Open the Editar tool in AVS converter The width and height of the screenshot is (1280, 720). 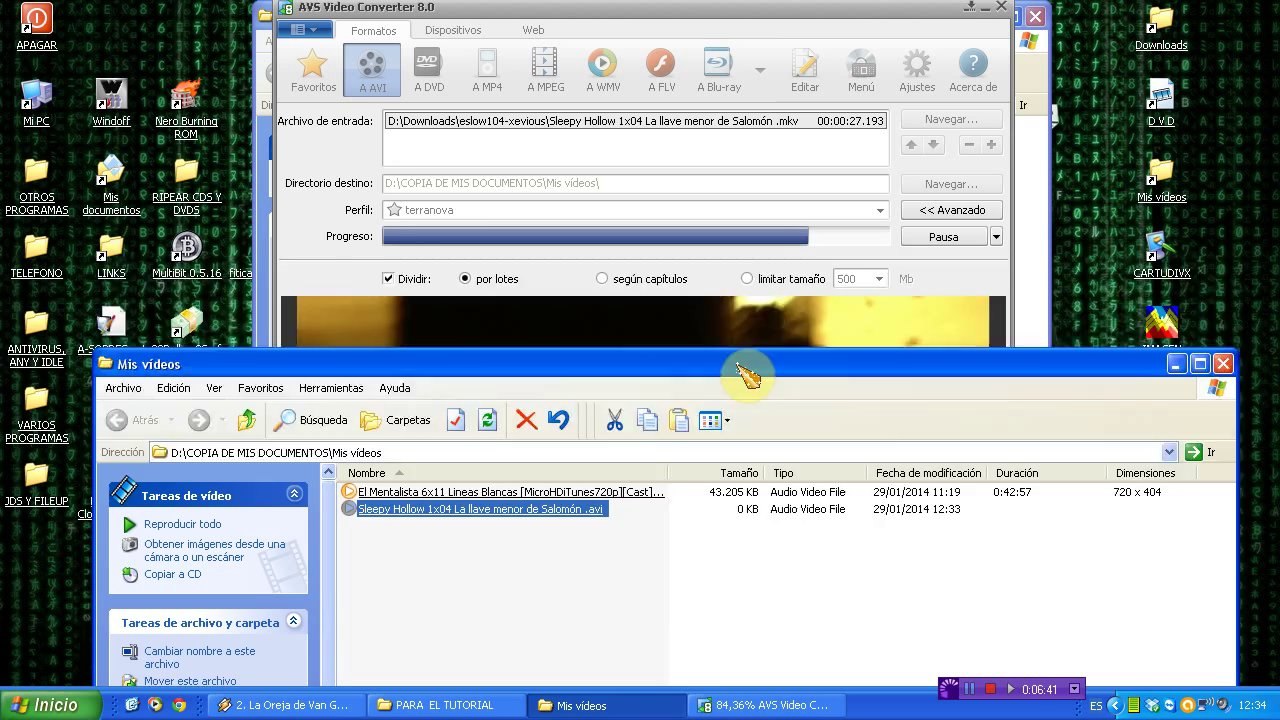(805, 70)
